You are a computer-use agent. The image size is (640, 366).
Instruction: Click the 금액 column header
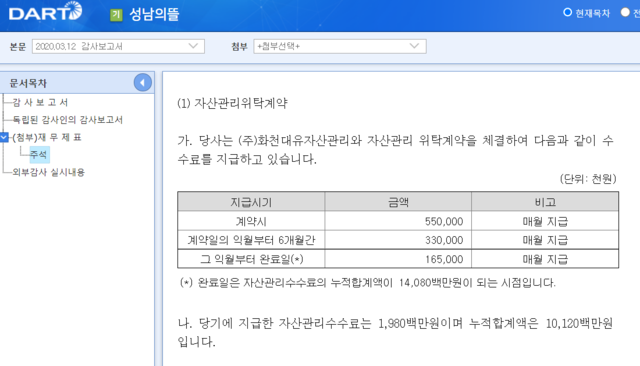click(398, 202)
